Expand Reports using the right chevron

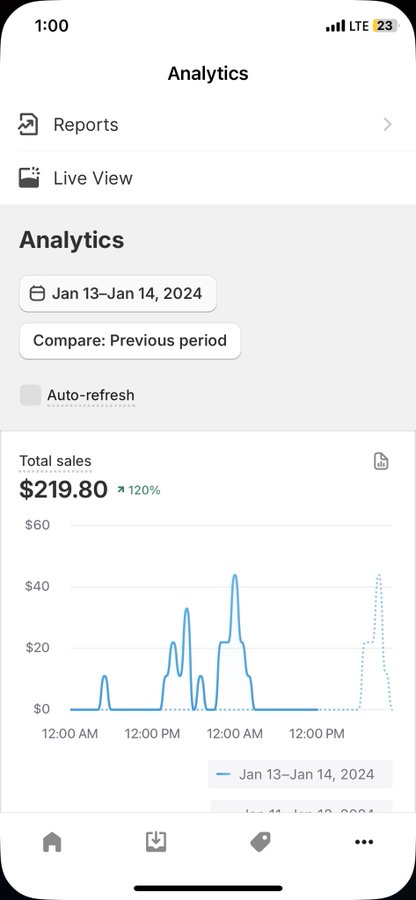coord(388,125)
